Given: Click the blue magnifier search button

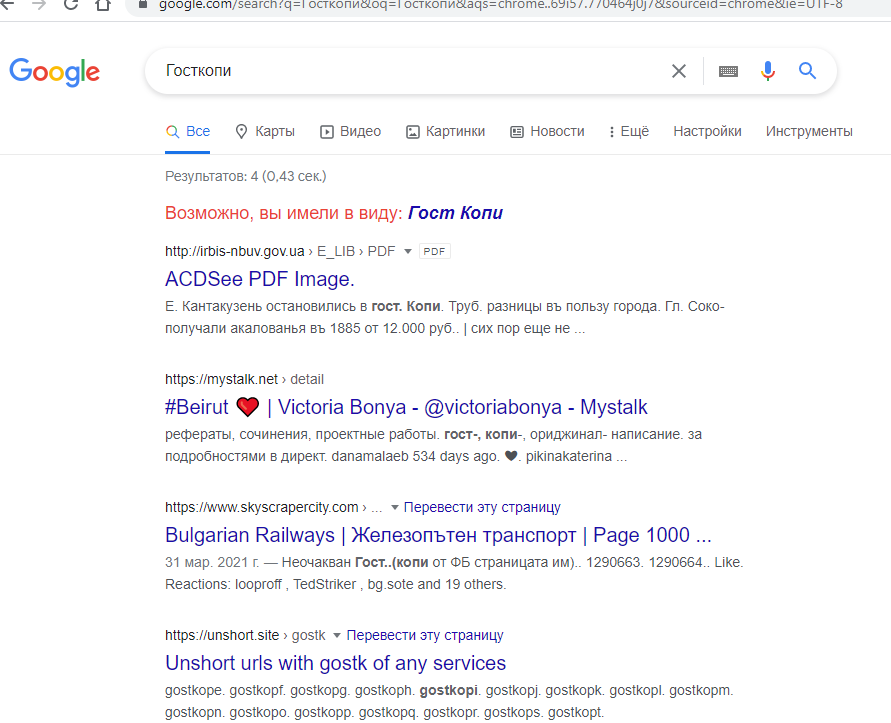Looking at the screenshot, I should [x=807, y=71].
